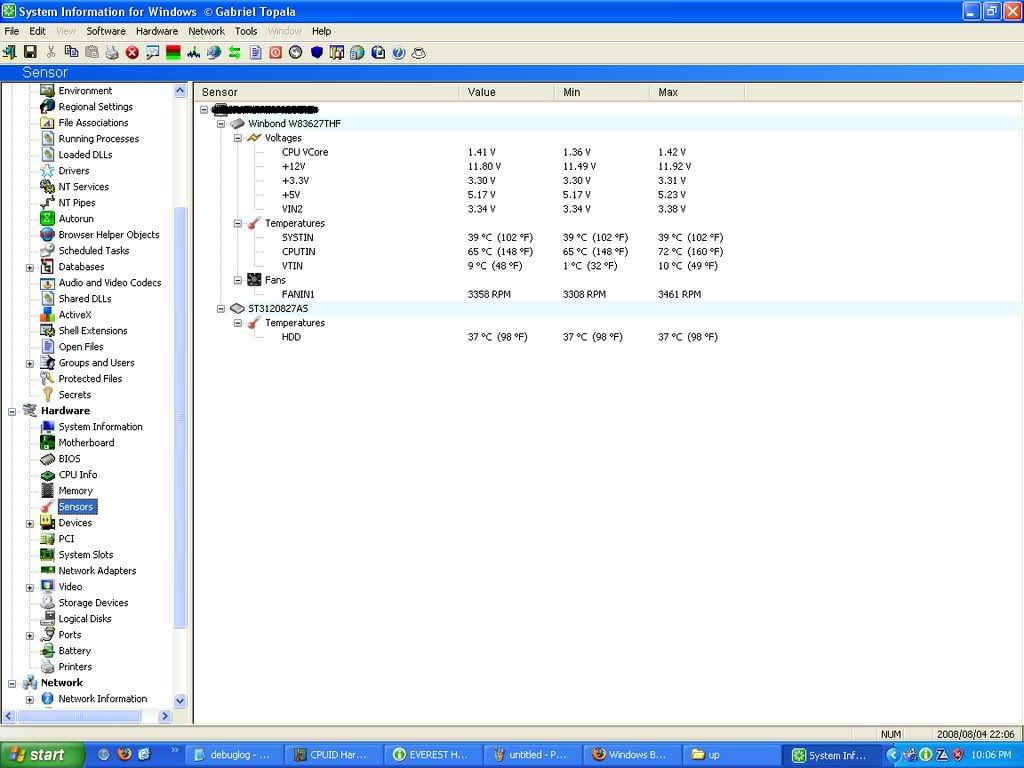Expand the Ports node
This screenshot has height=768, width=1024.
29,635
